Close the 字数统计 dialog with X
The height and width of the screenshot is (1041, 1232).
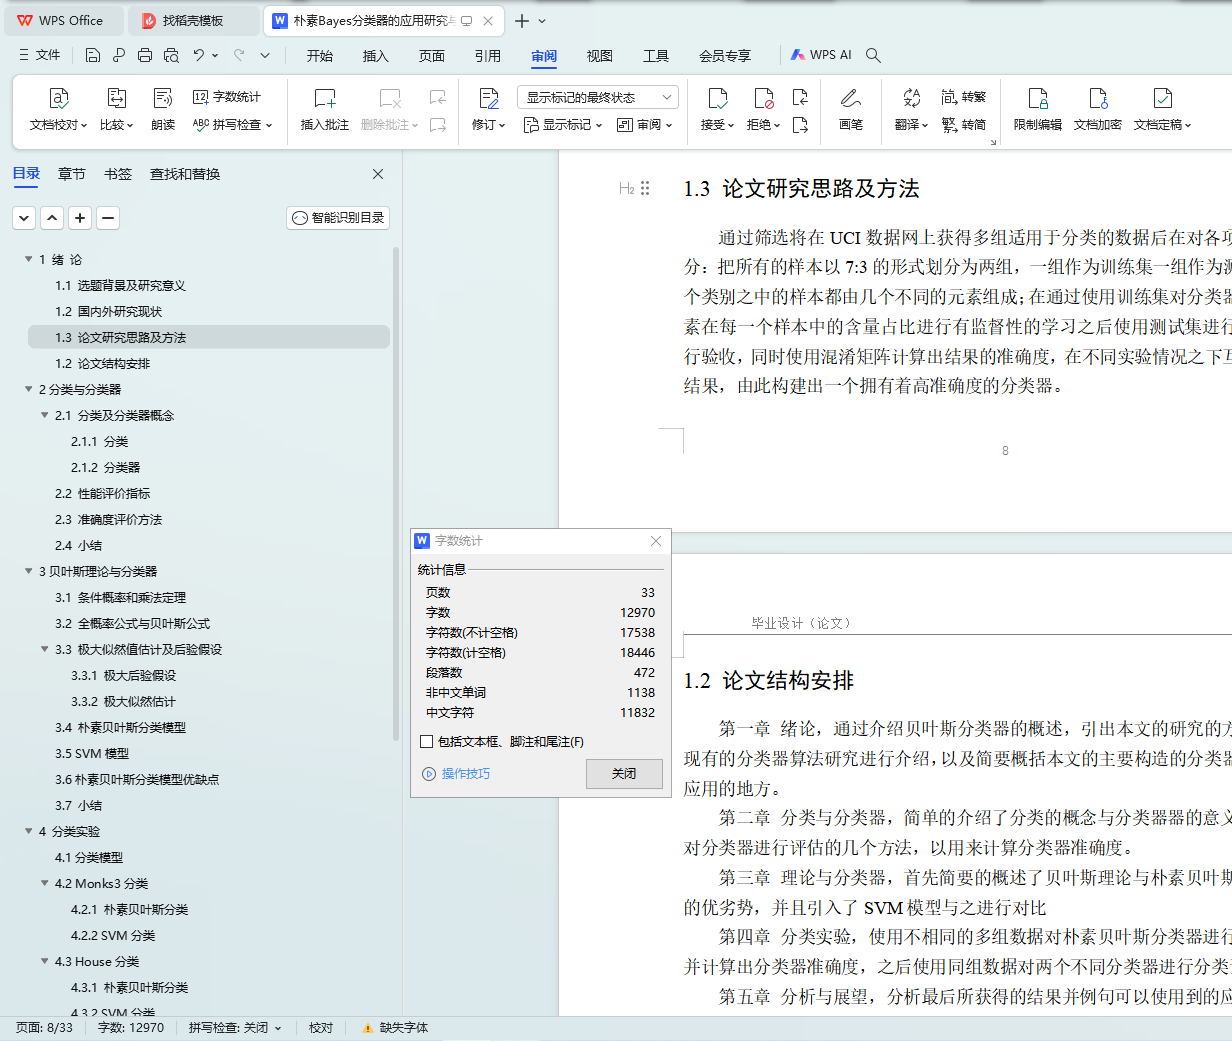tap(656, 541)
